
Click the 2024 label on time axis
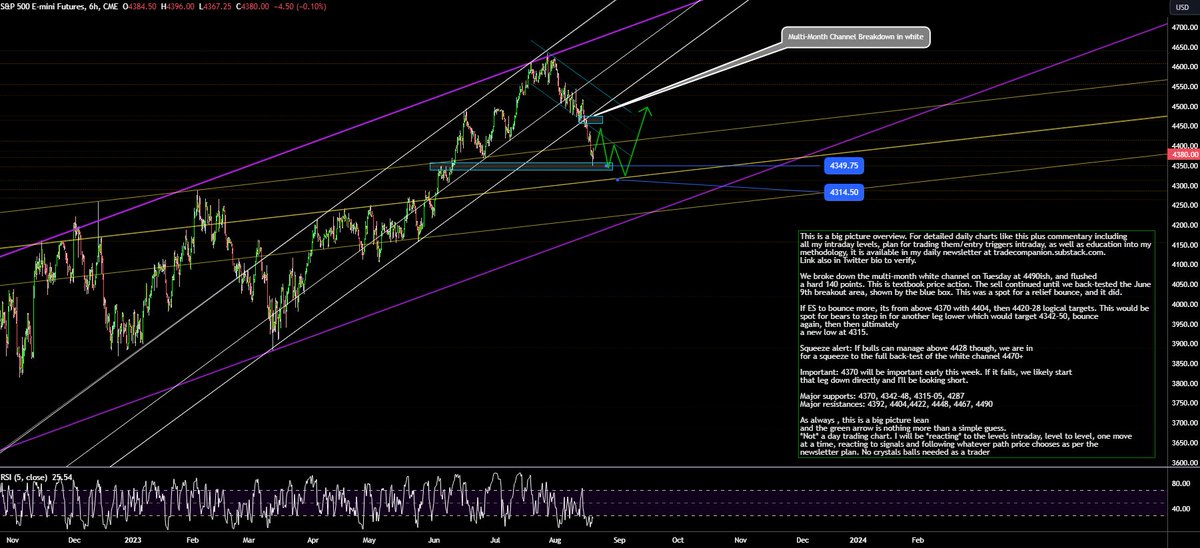coord(856,538)
